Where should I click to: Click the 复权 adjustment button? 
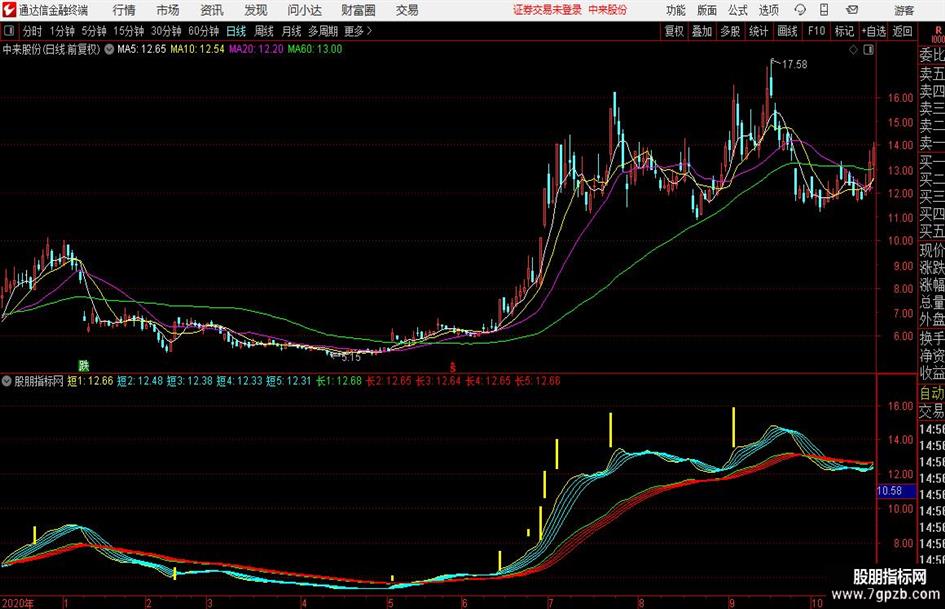[674, 31]
